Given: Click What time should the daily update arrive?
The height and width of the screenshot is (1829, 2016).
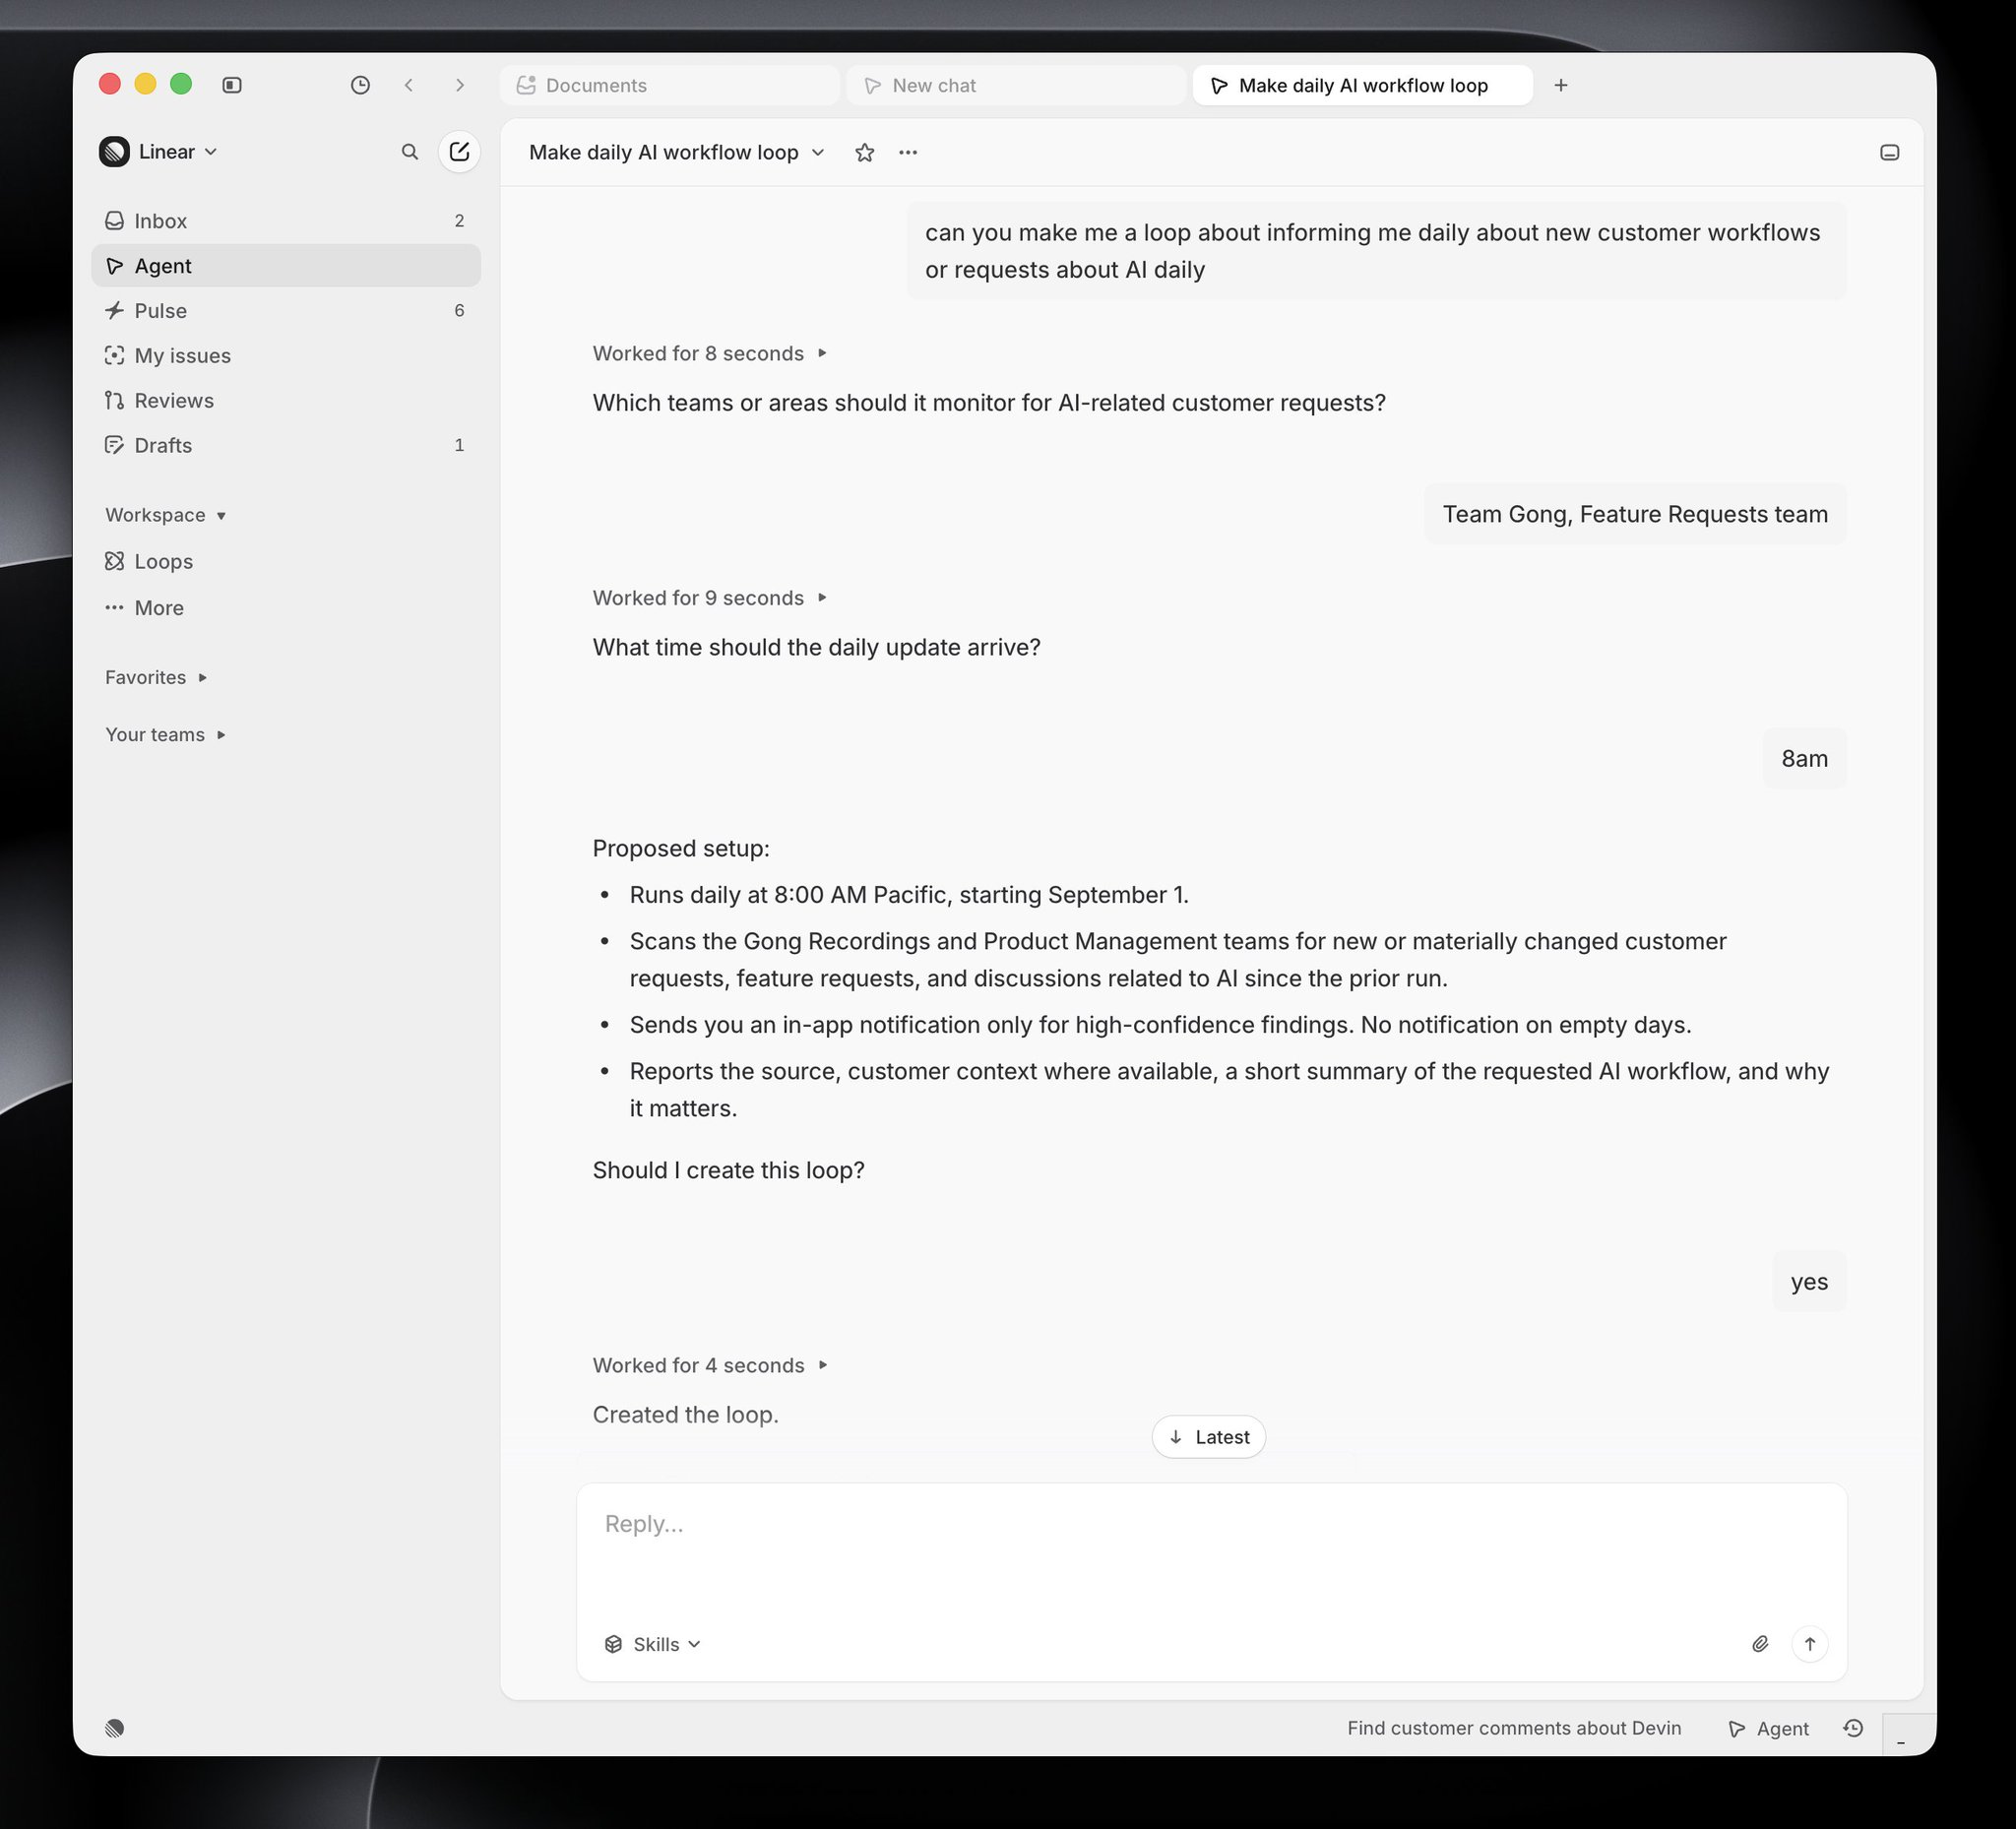Looking at the screenshot, I should (x=817, y=647).
